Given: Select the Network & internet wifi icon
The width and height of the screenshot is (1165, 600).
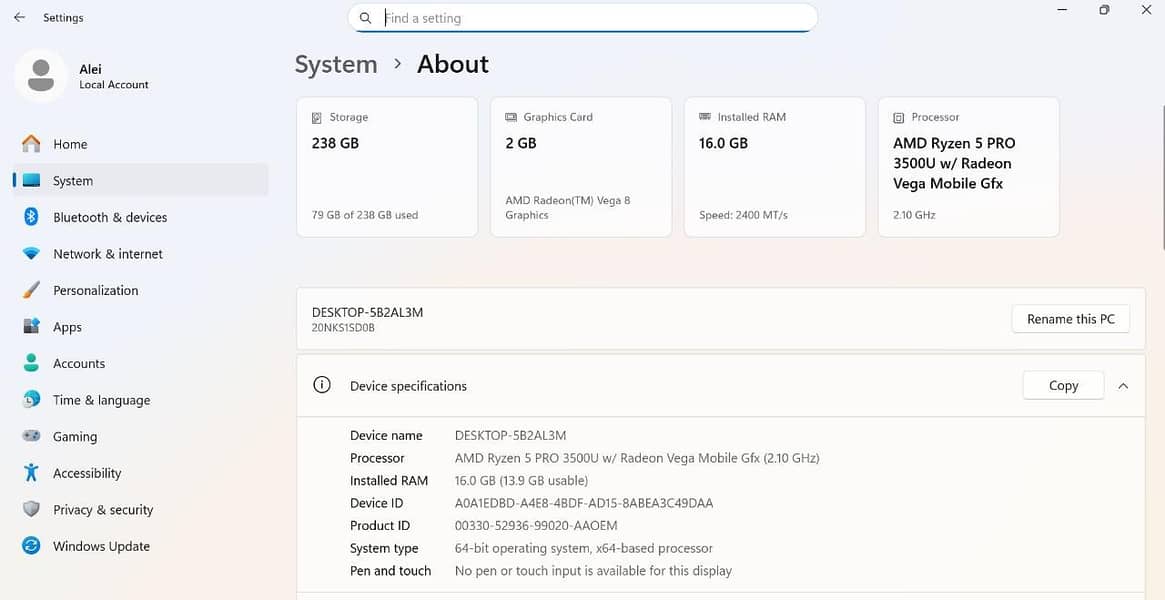Looking at the screenshot, I should (x=31, y=254).
